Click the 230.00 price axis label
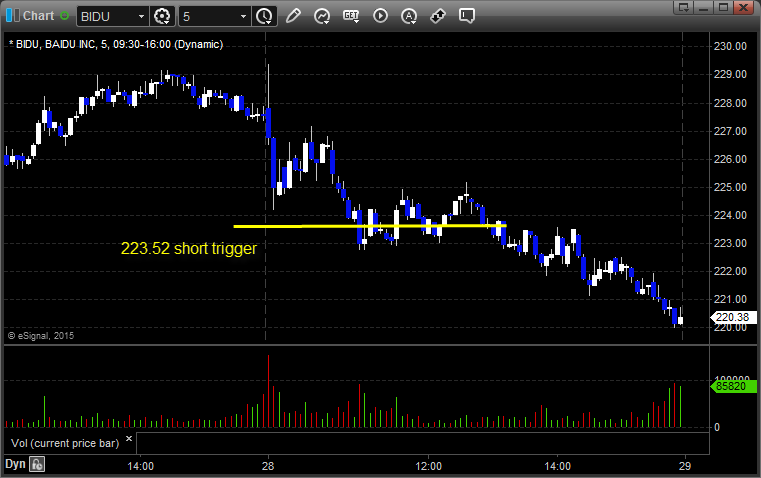 click(x=730, y=47)
